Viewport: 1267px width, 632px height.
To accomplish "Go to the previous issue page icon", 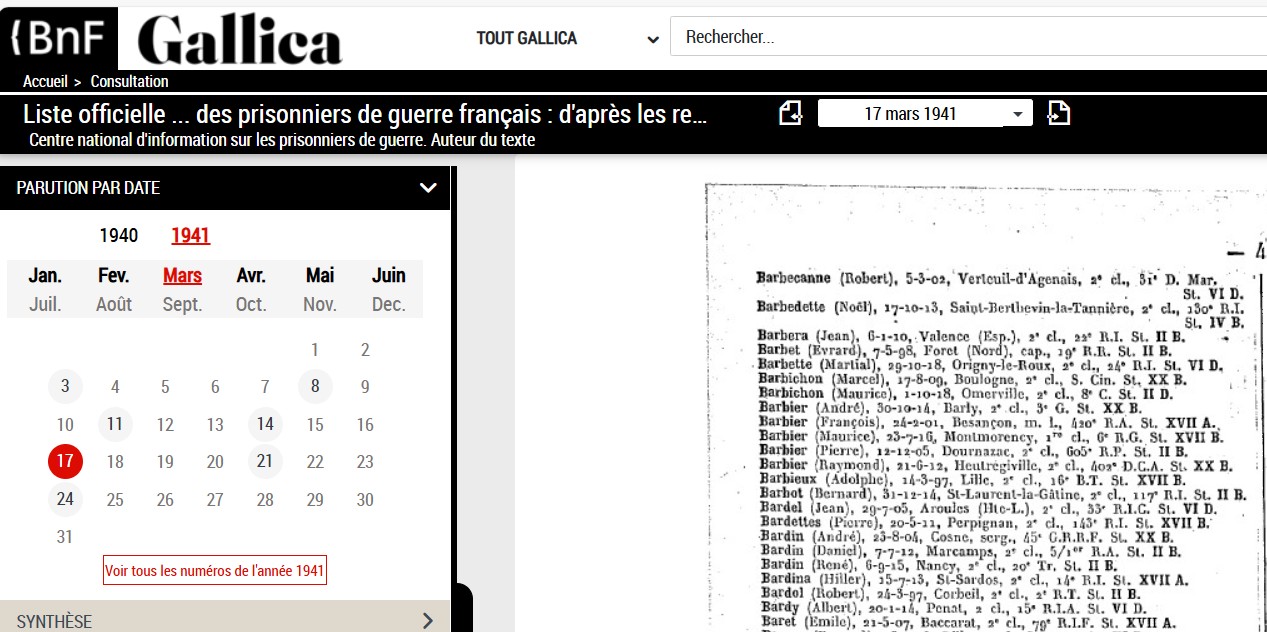I will [x=791, y=113].
